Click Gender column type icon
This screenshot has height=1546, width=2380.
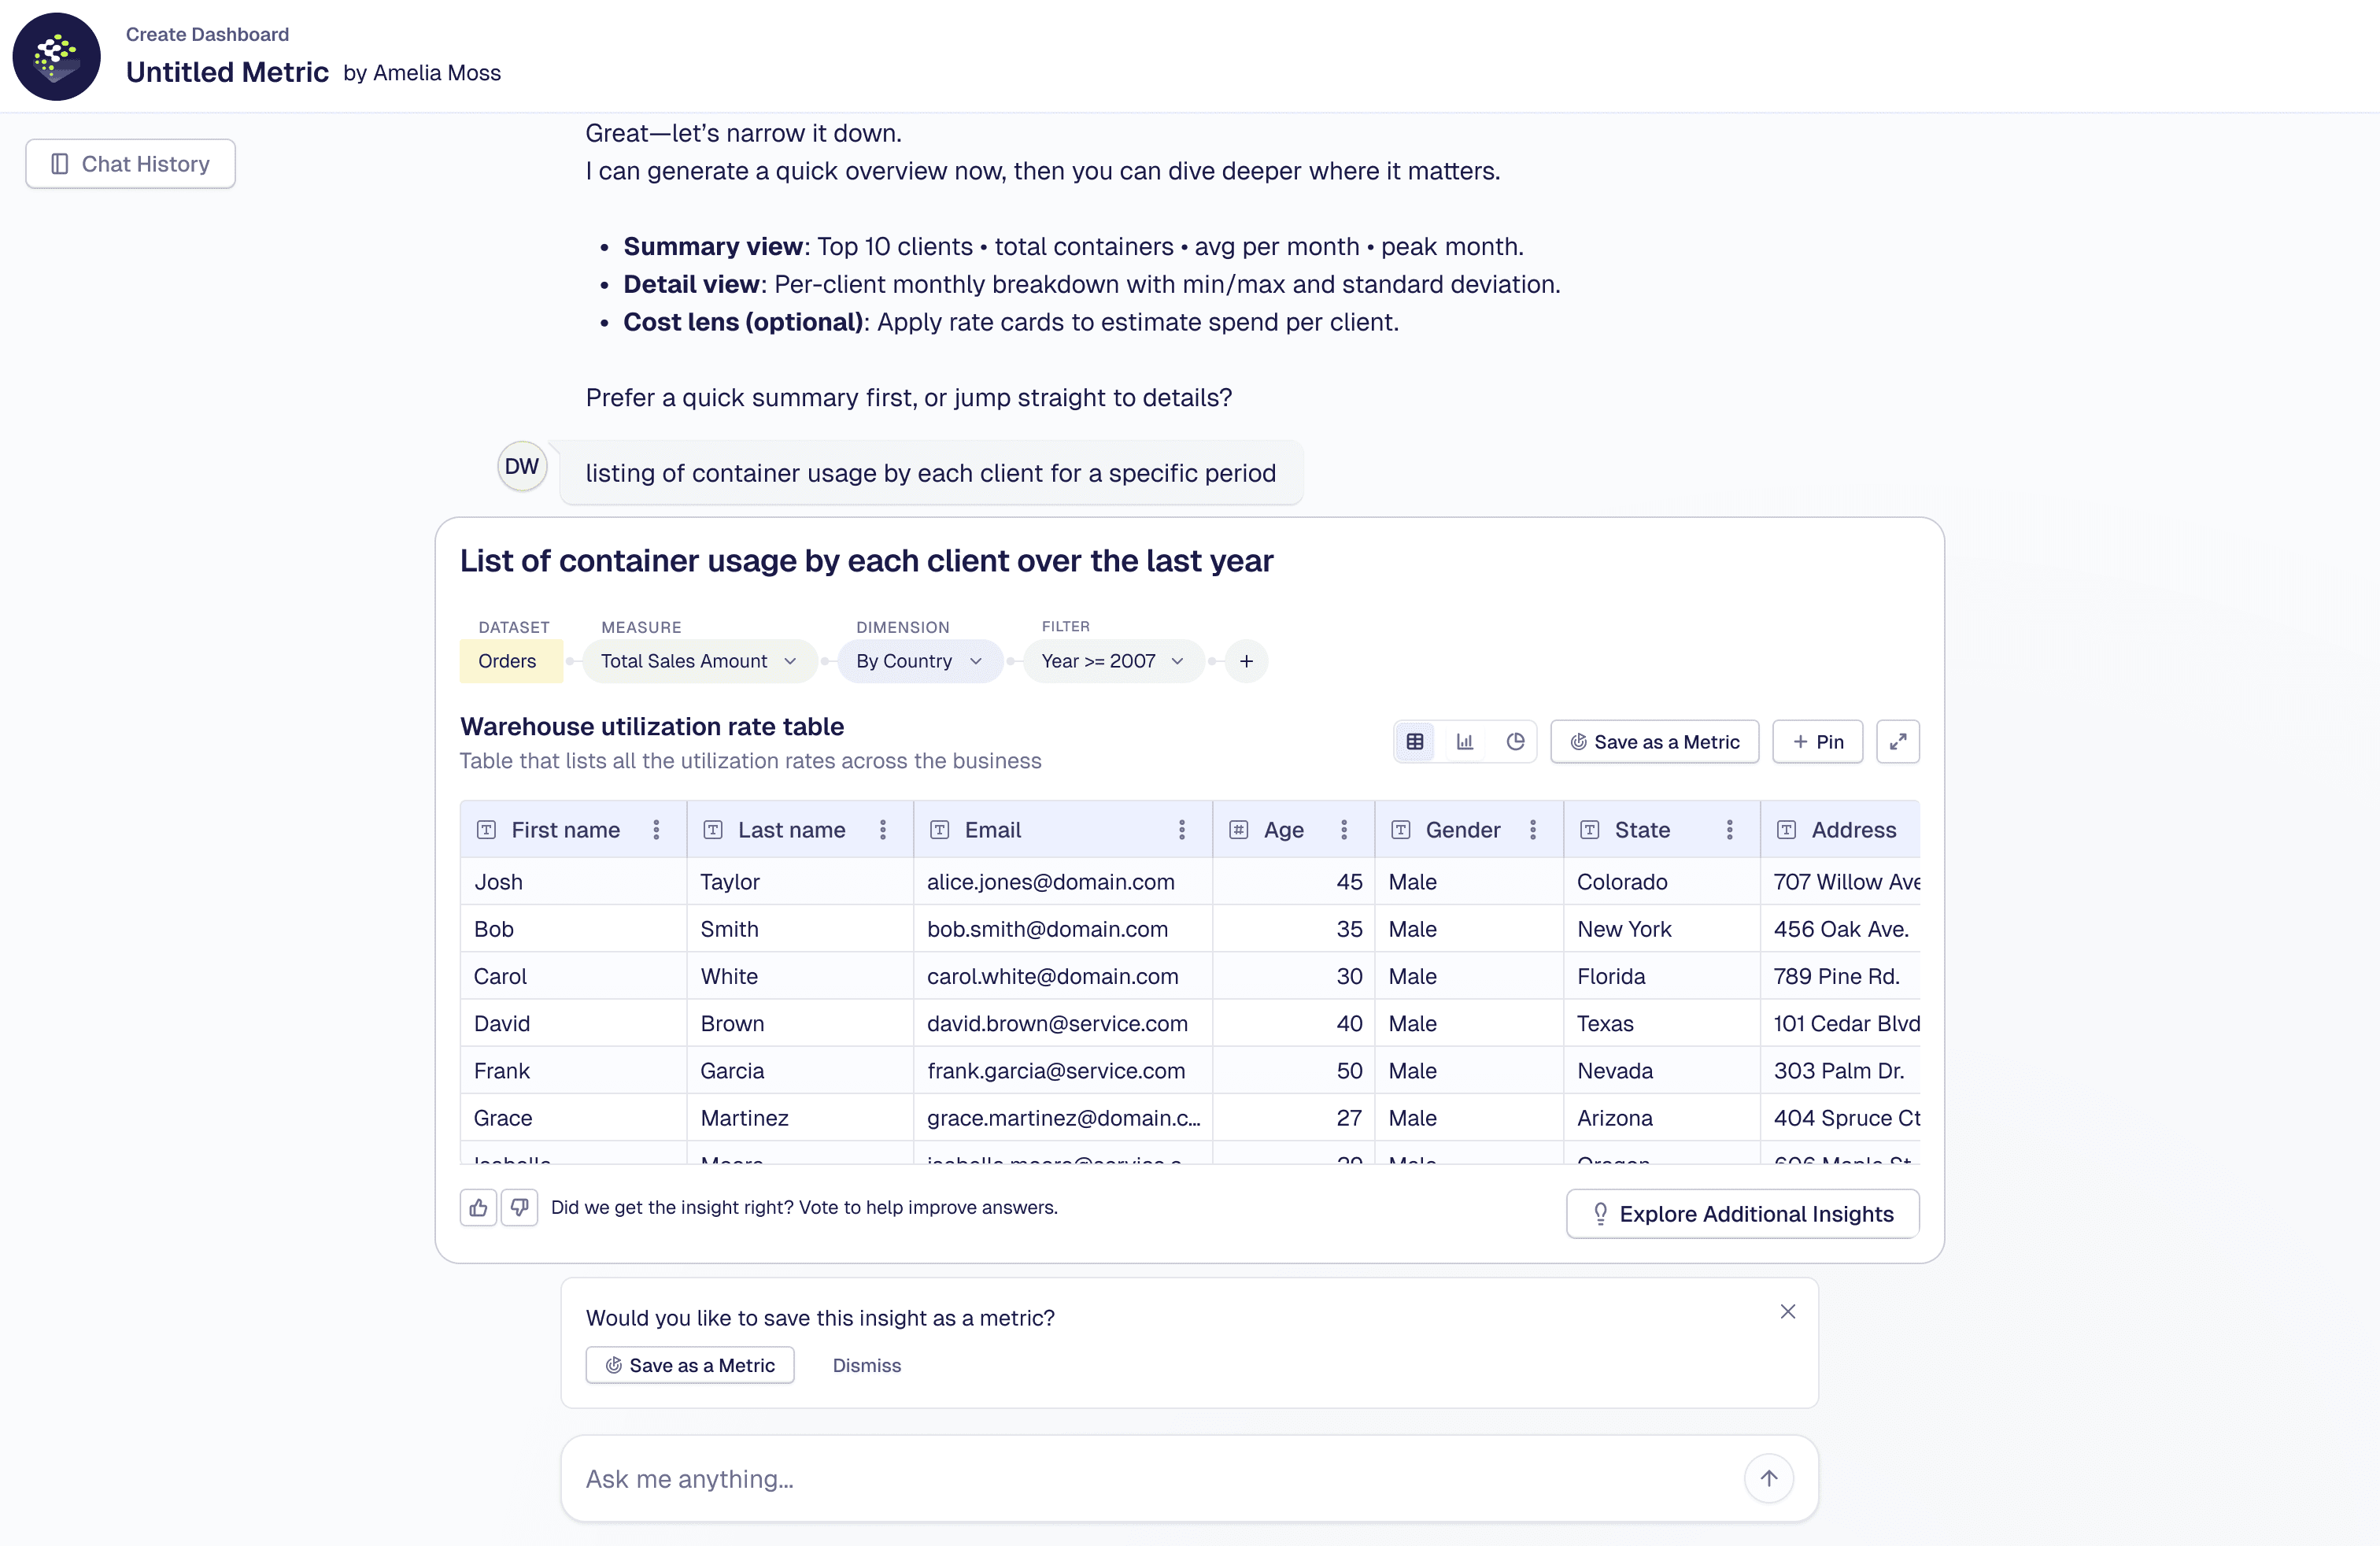click(1401, 830)
